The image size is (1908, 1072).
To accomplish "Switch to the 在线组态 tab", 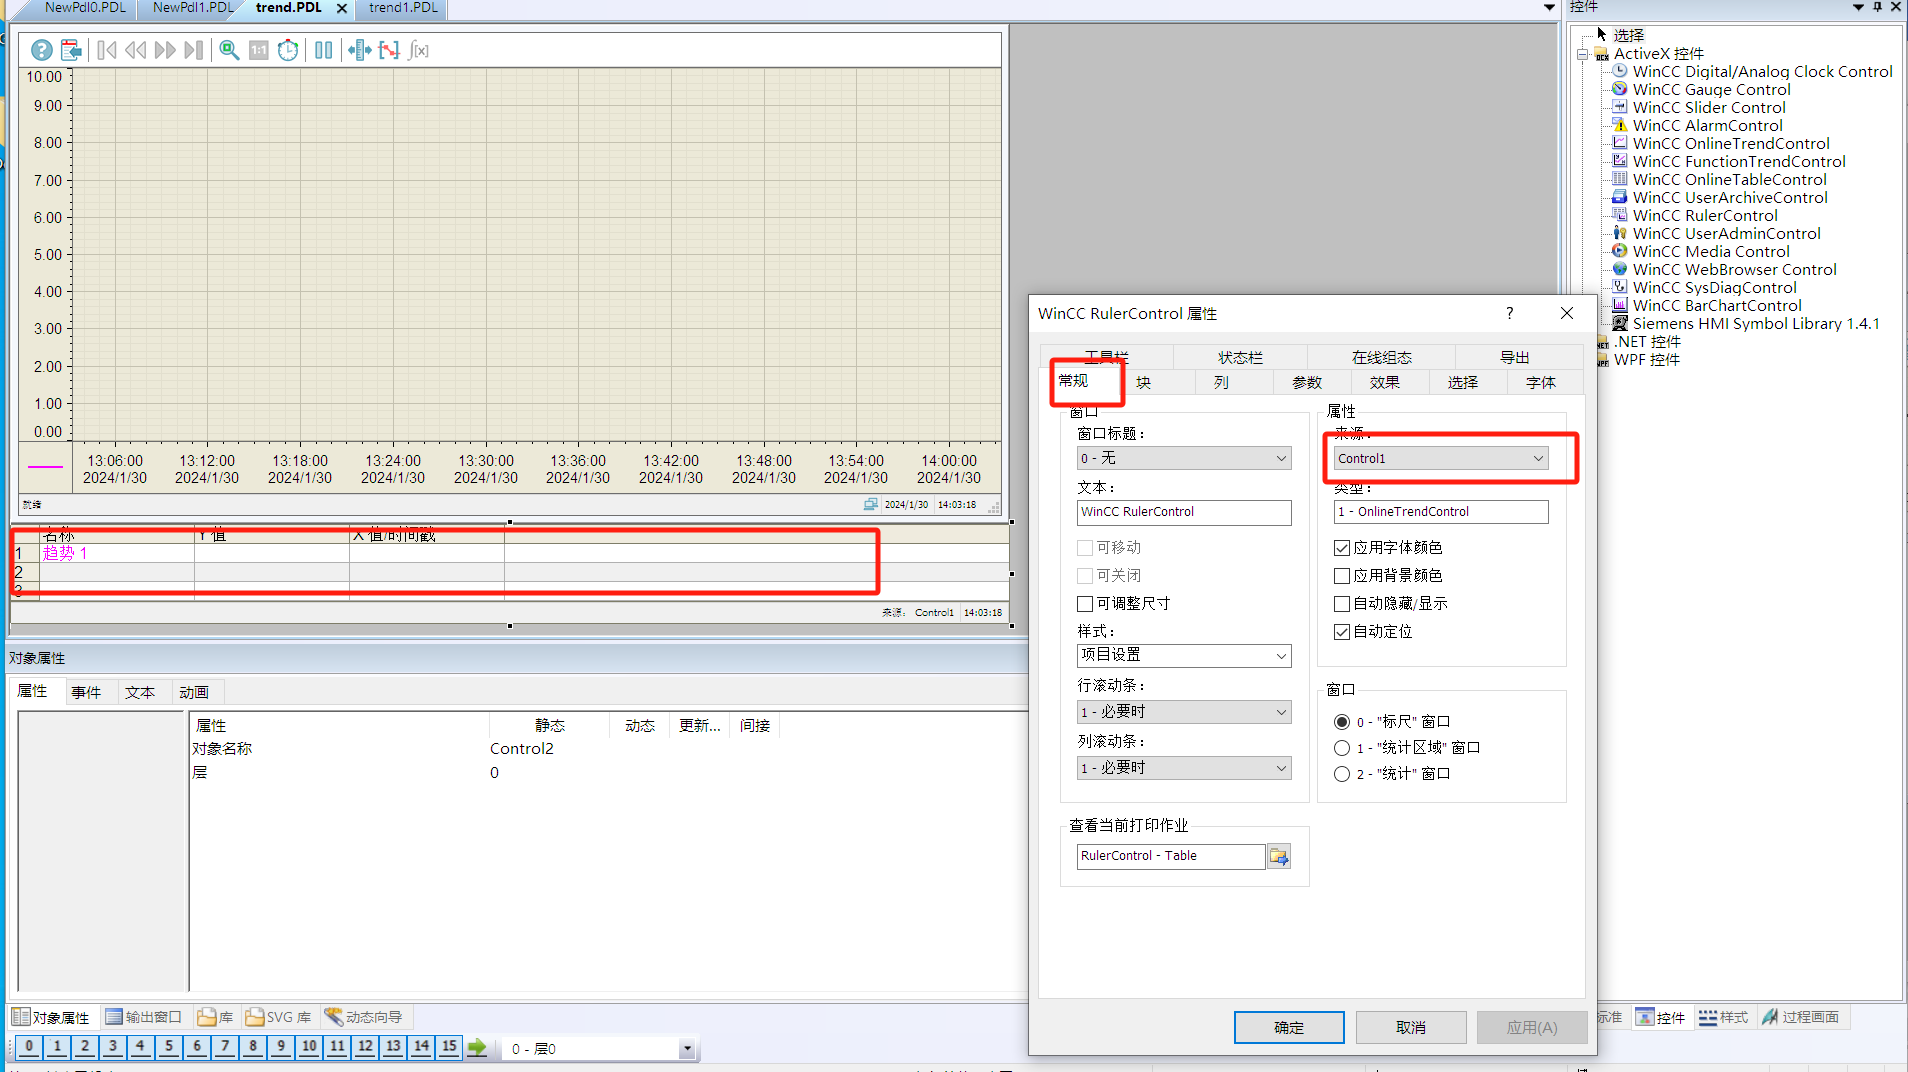I will click(x=1382, y=358).
